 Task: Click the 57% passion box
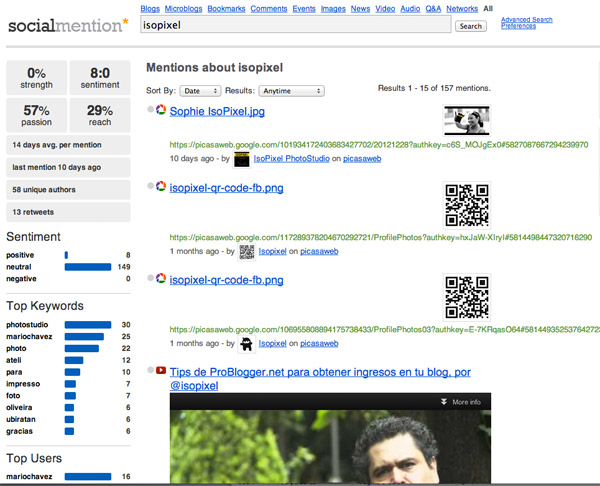tap(36, 115)
